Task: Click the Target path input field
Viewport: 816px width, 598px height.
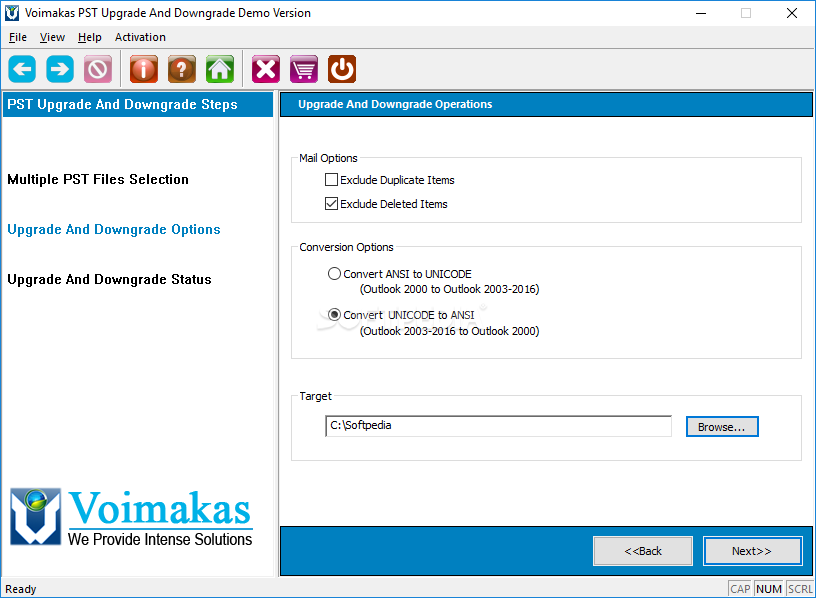Action: coord(498,426)
